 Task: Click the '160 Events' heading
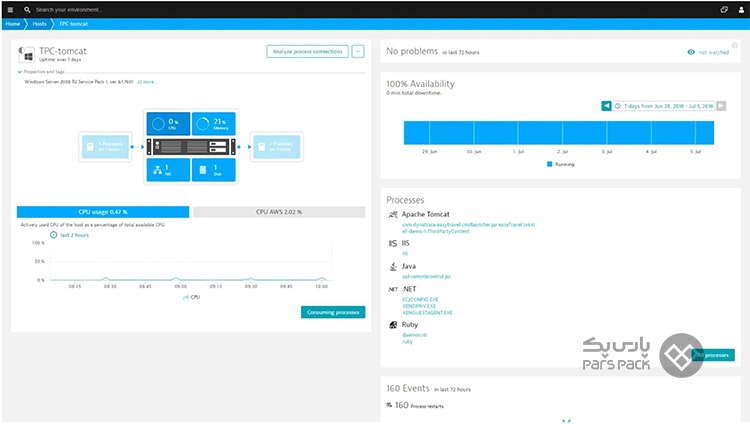[408, 388]
